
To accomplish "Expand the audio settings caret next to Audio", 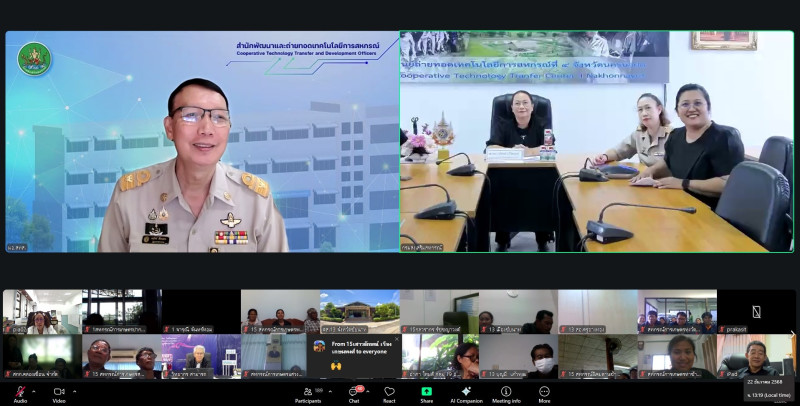I will (34, 391).
